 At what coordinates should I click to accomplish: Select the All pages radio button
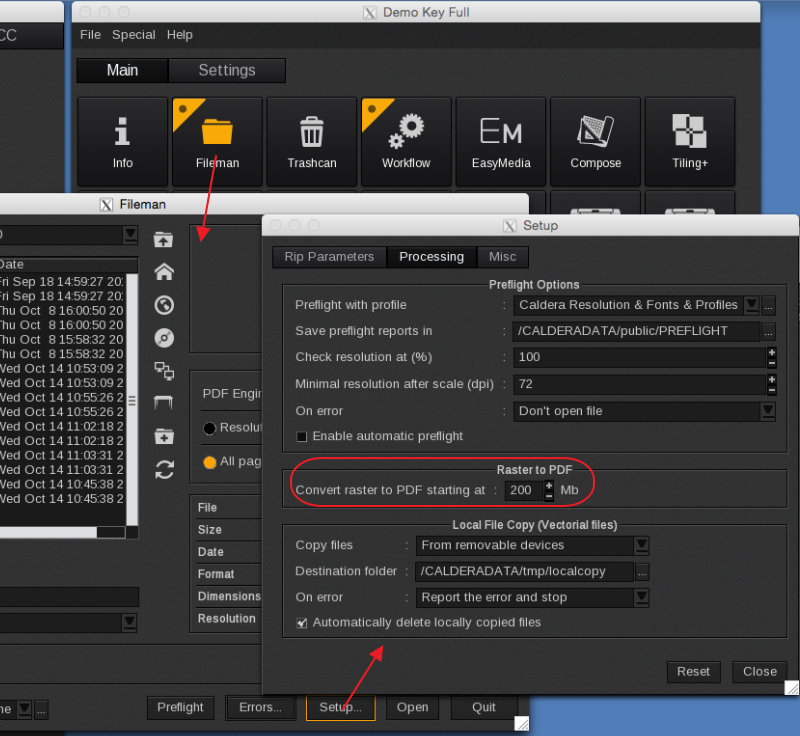(209, 462)
